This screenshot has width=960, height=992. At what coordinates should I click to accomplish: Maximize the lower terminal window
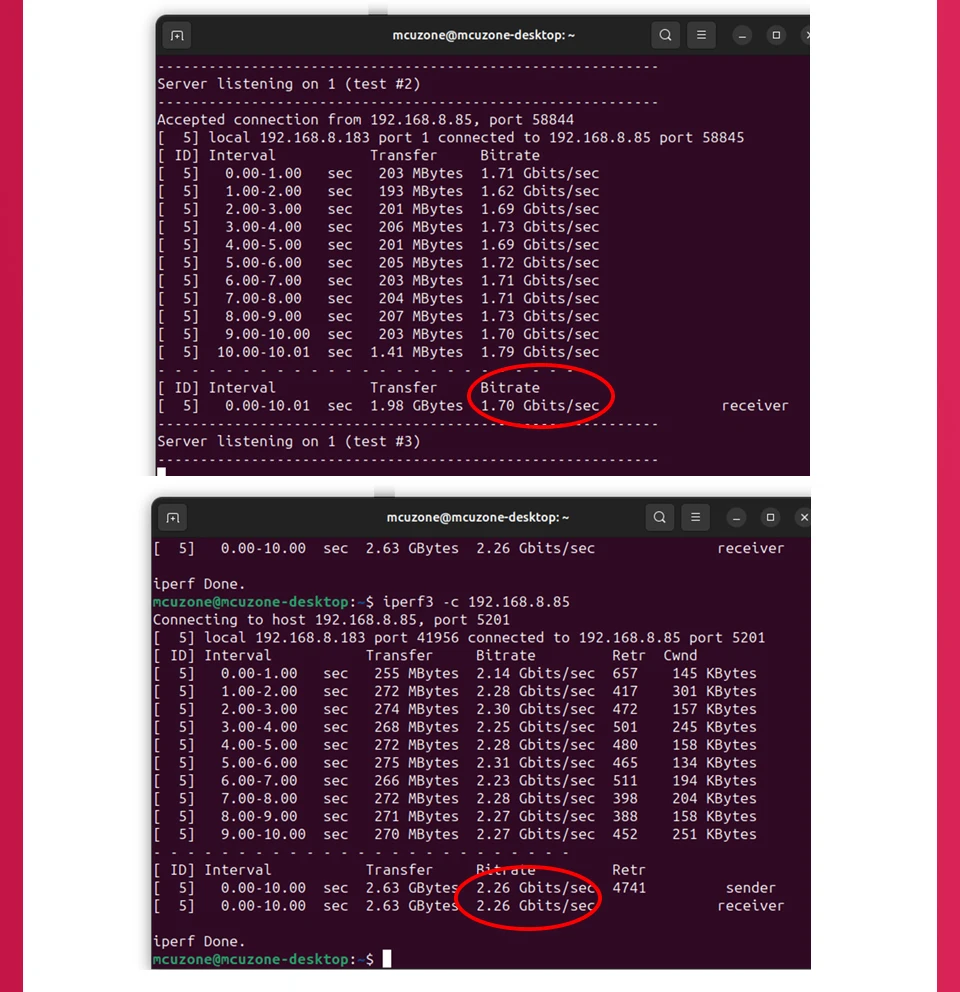click(771, 518)
